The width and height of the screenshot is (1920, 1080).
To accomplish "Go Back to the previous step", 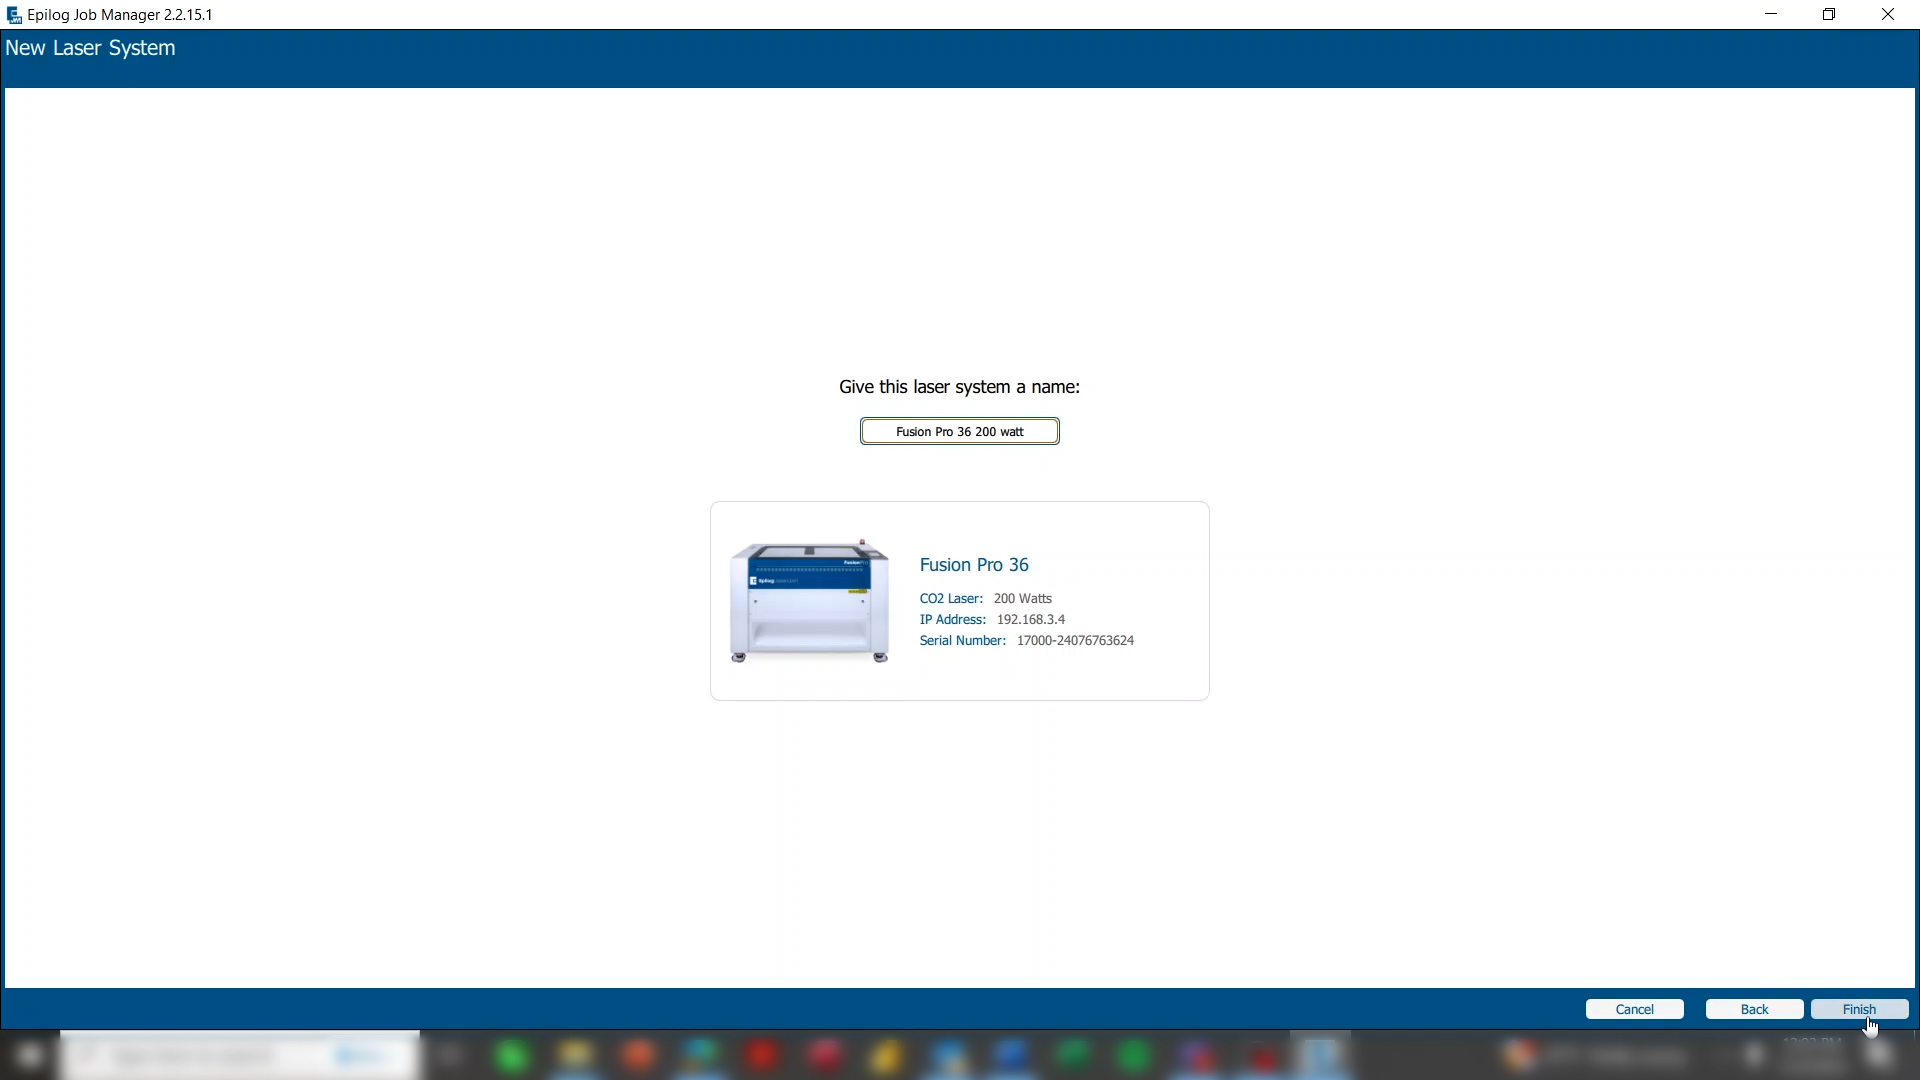I will click(1754, 1009).
